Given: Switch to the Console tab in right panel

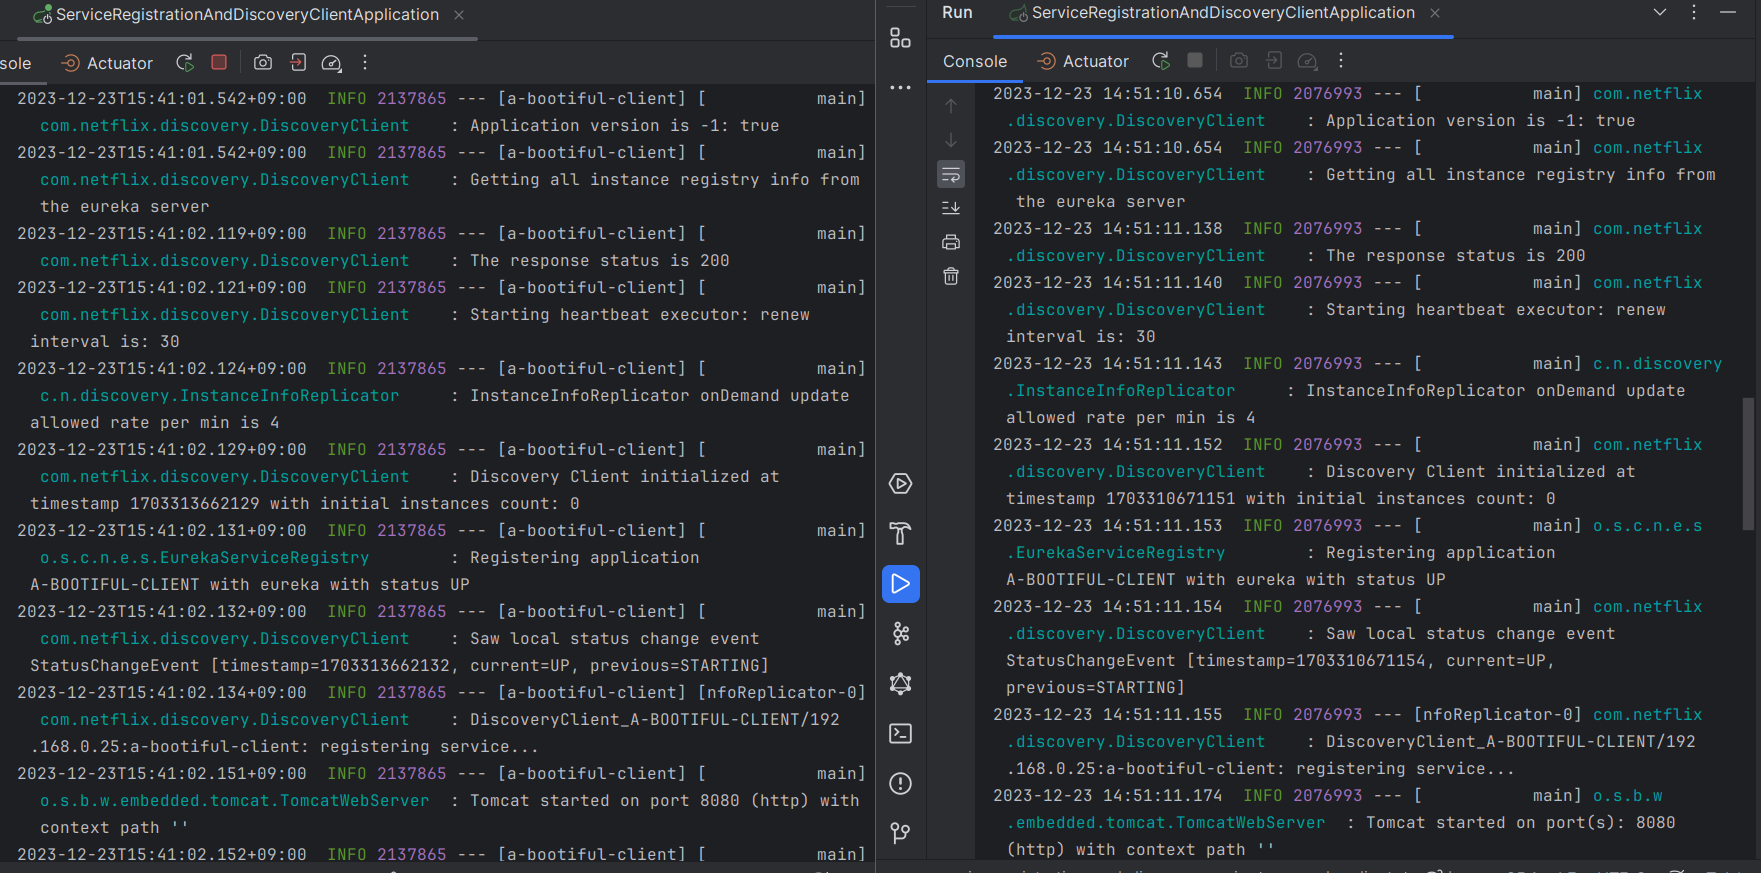Looking at the screenshot, I should 975,61.
